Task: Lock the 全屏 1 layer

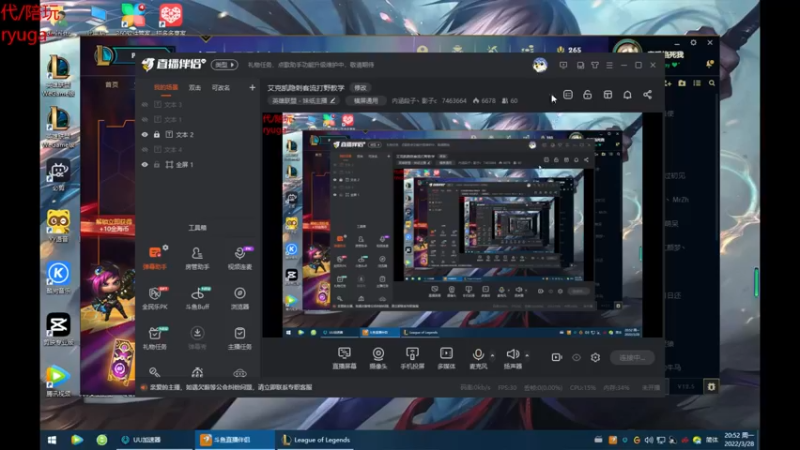Action: tap(157, 165)
